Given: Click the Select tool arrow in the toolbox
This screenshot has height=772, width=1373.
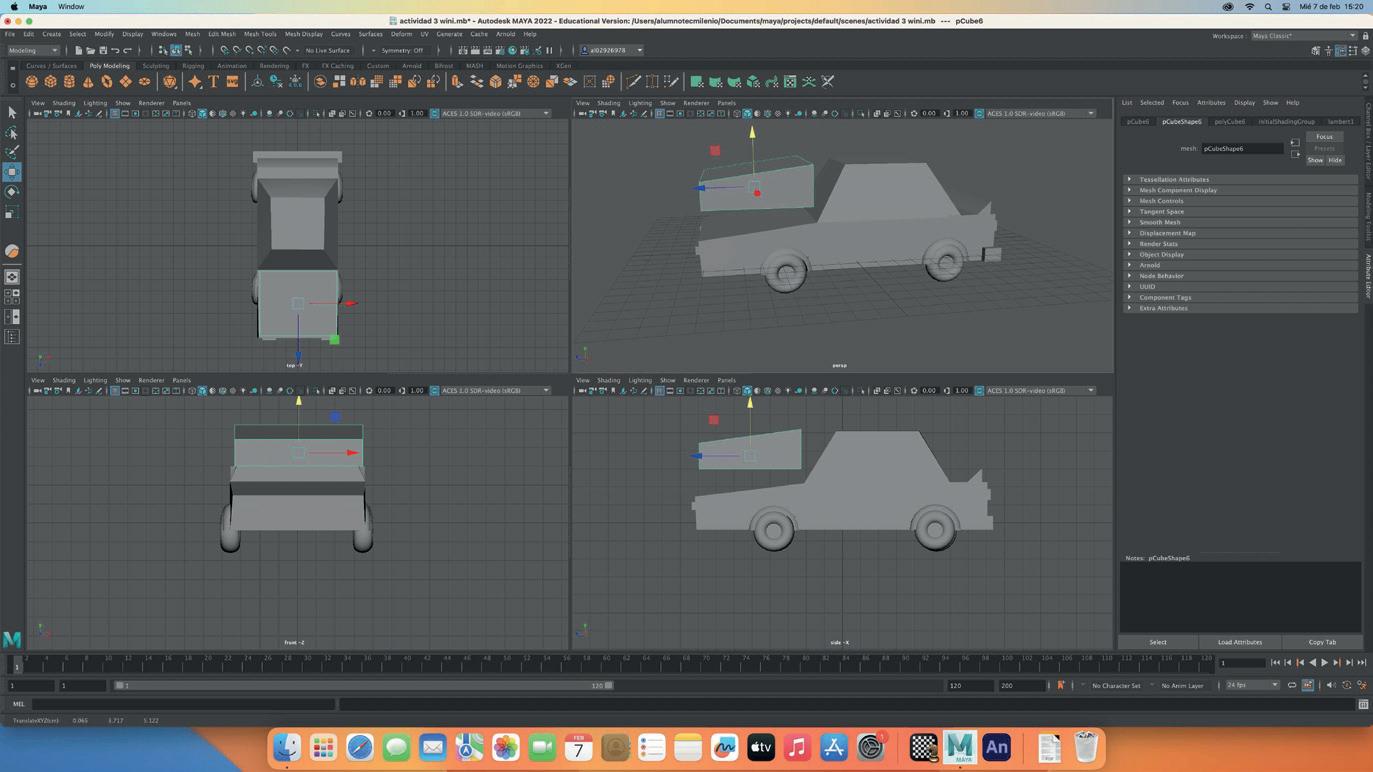Looking at the screenshot, I should click(12, 113).
